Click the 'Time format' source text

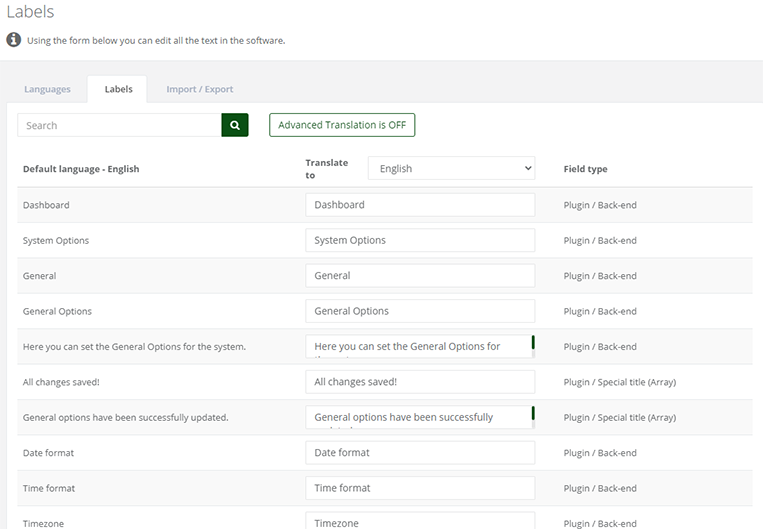tap(49, 488)
